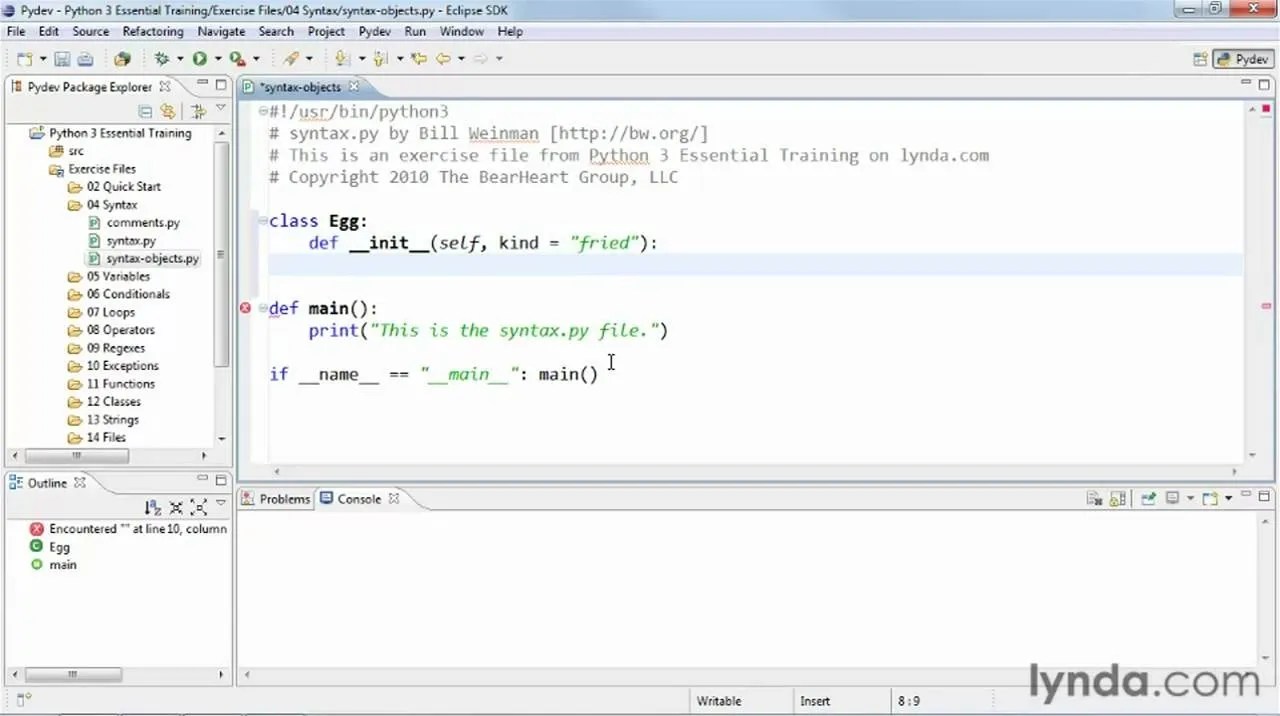Screen dimensions: 1280x716
Task: Select the Debug tool in the toolbar
Action: [x=163, y=58]
